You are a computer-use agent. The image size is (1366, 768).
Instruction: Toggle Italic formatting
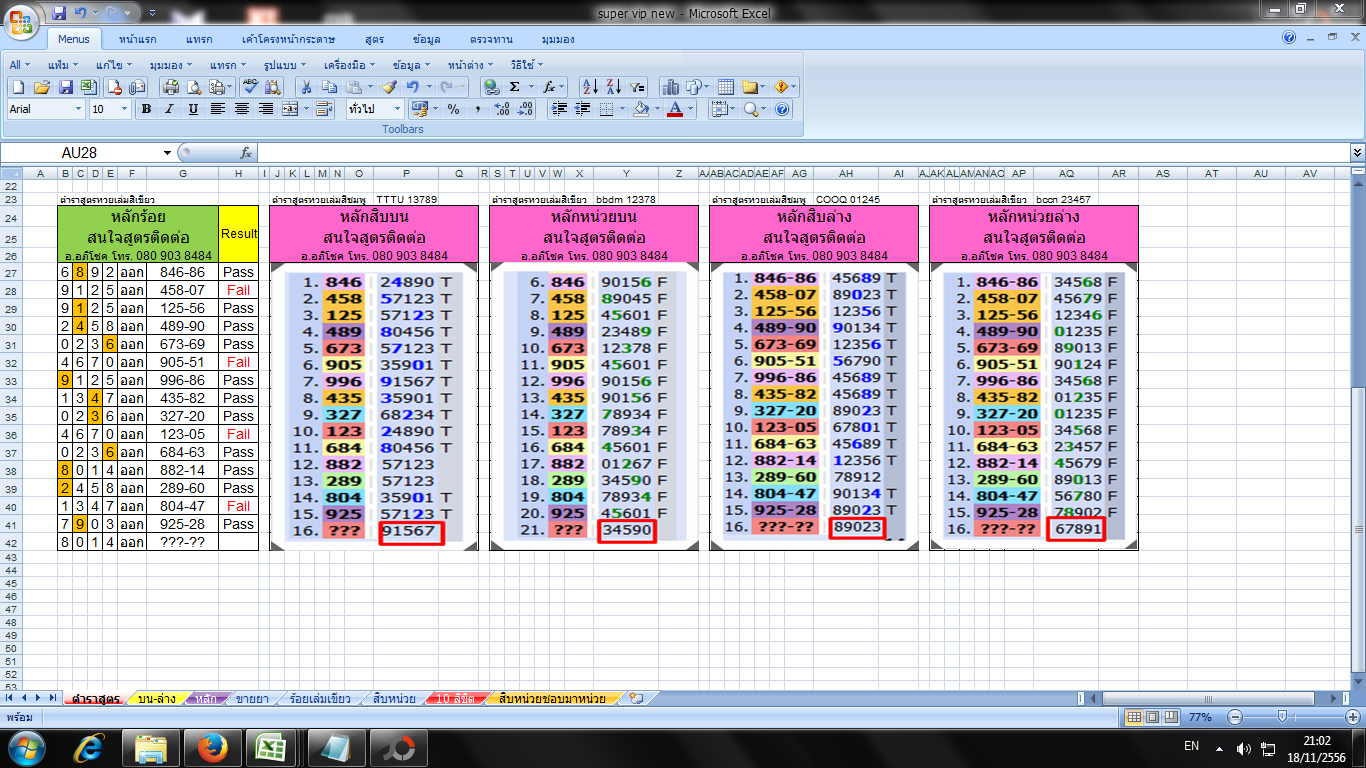tap(170, 109)
